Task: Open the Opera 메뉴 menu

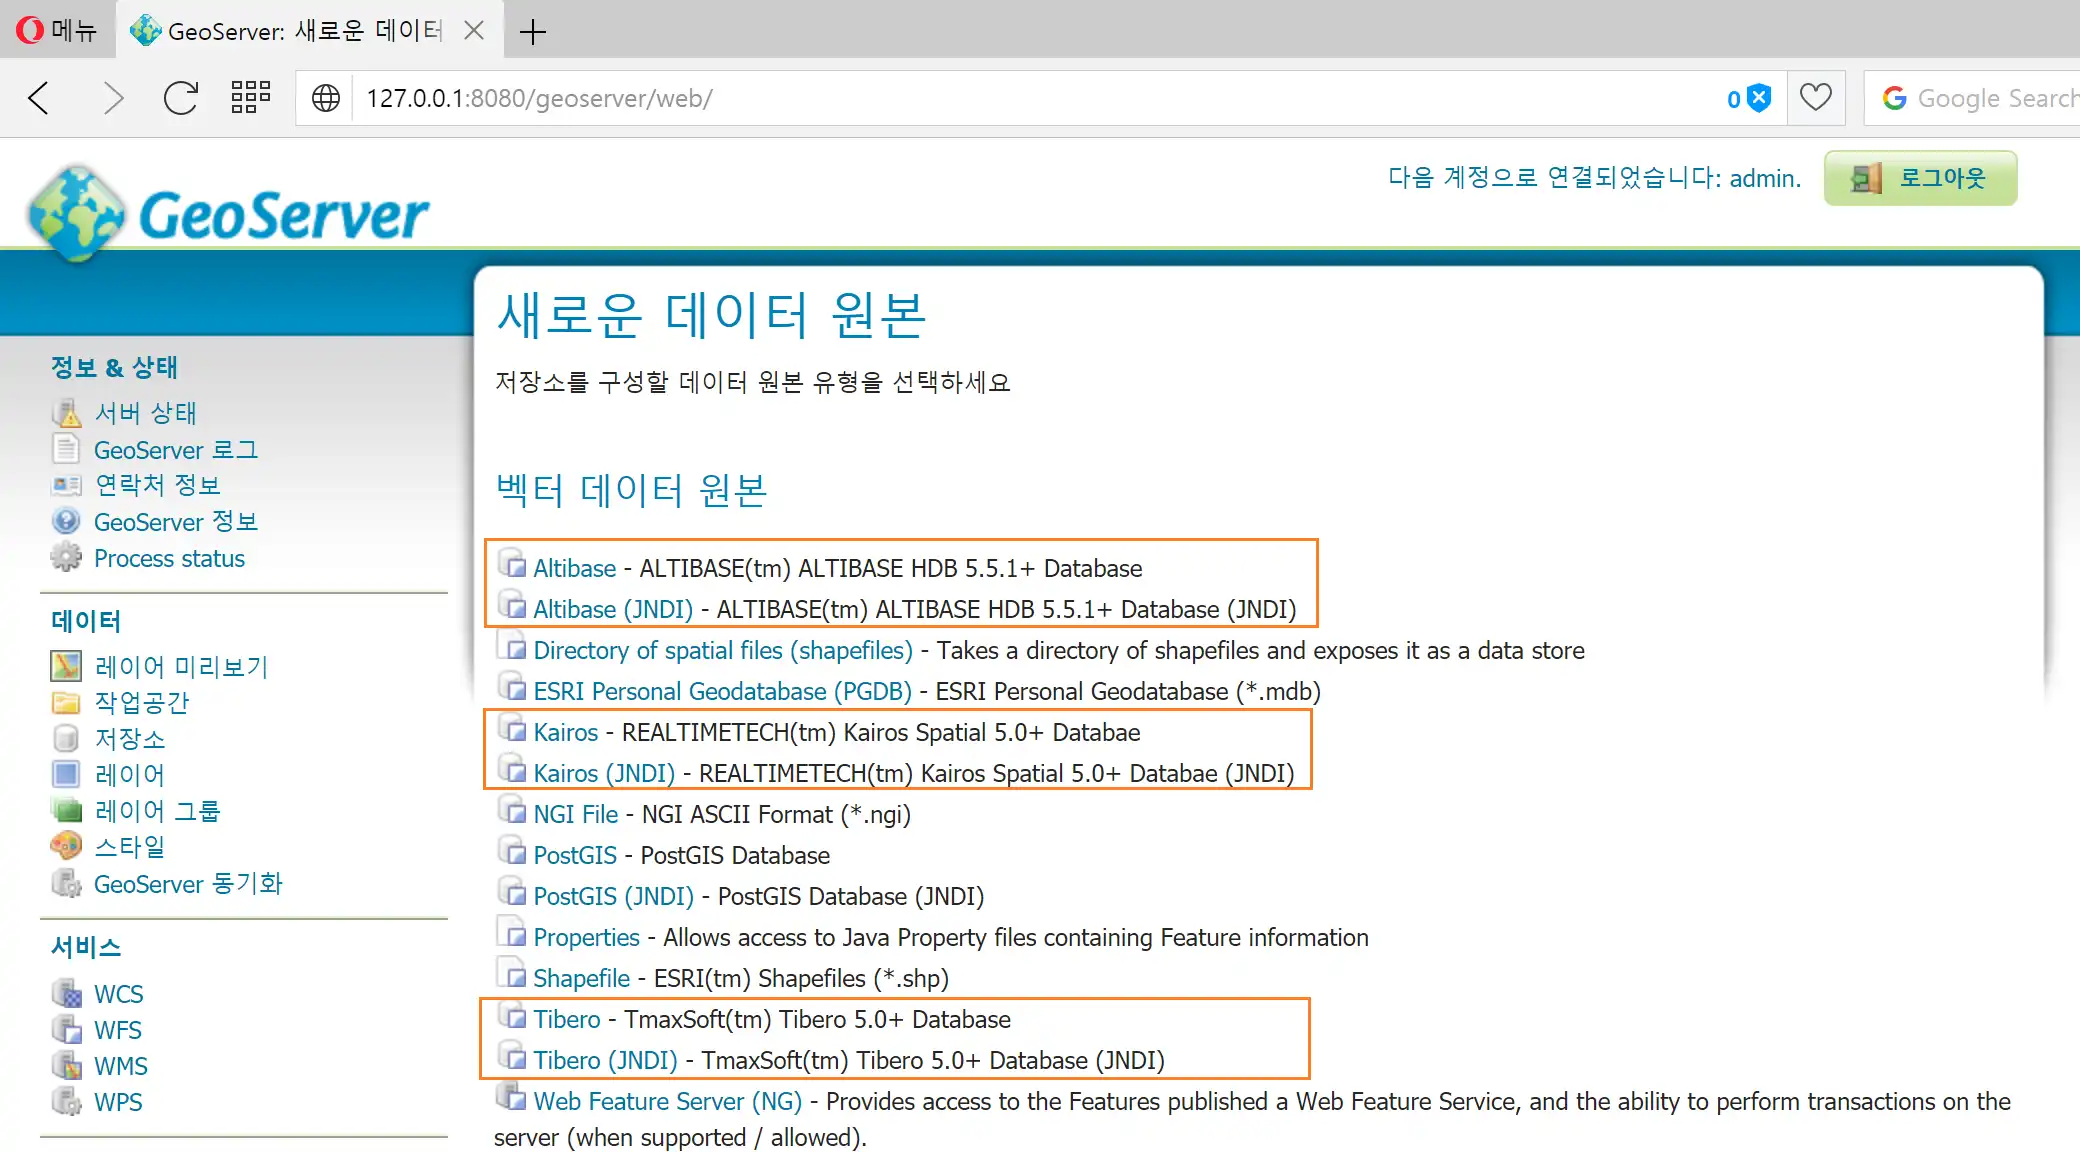Action: click(x=58, y=30)
